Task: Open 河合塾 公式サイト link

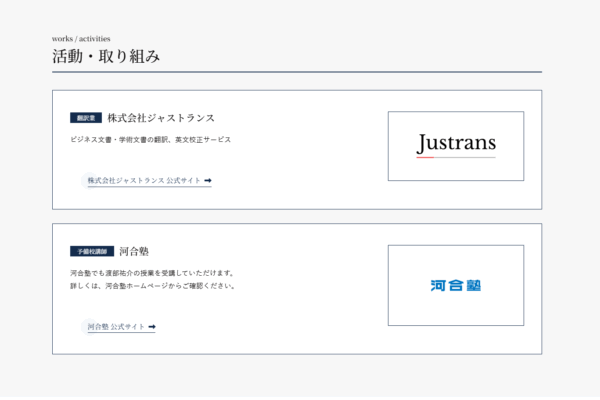Action: click(121, 327)
